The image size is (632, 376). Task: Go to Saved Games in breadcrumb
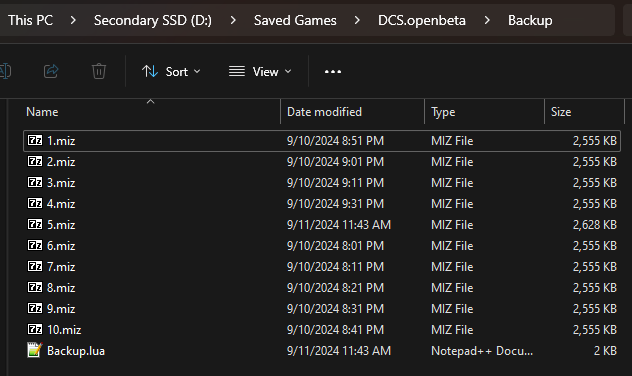click(295, 20)
